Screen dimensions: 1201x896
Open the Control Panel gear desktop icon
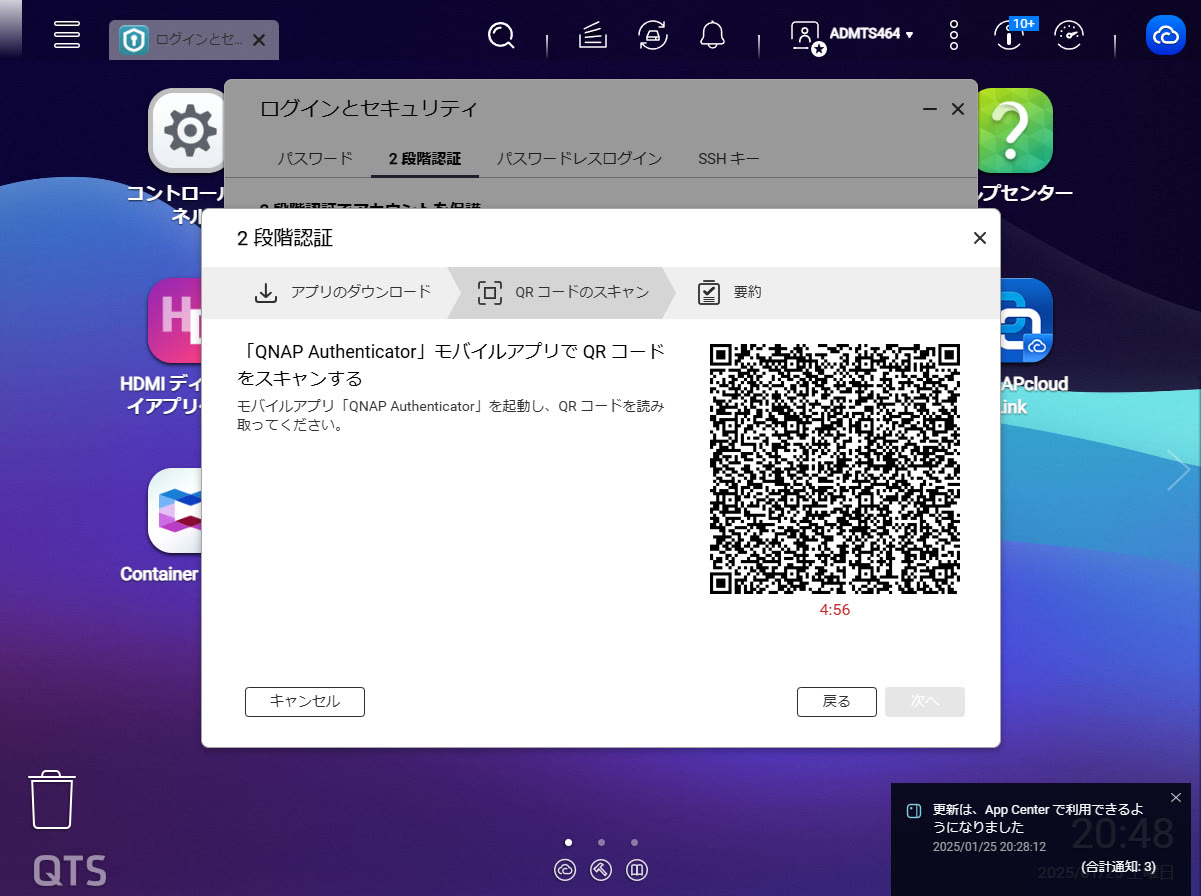[x=190, y=130]
